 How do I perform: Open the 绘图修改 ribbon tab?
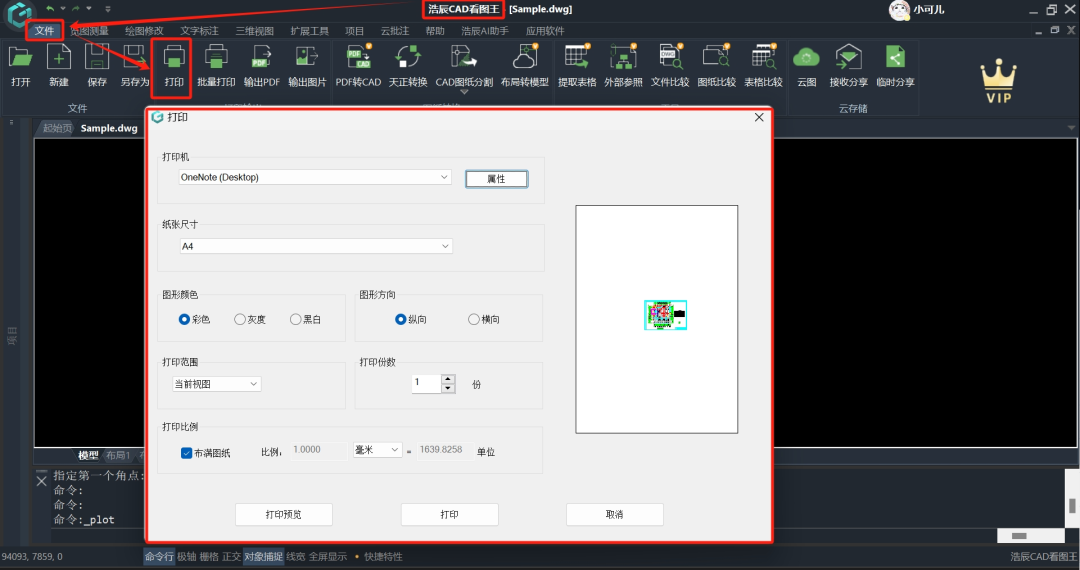(x=145, y=31)
